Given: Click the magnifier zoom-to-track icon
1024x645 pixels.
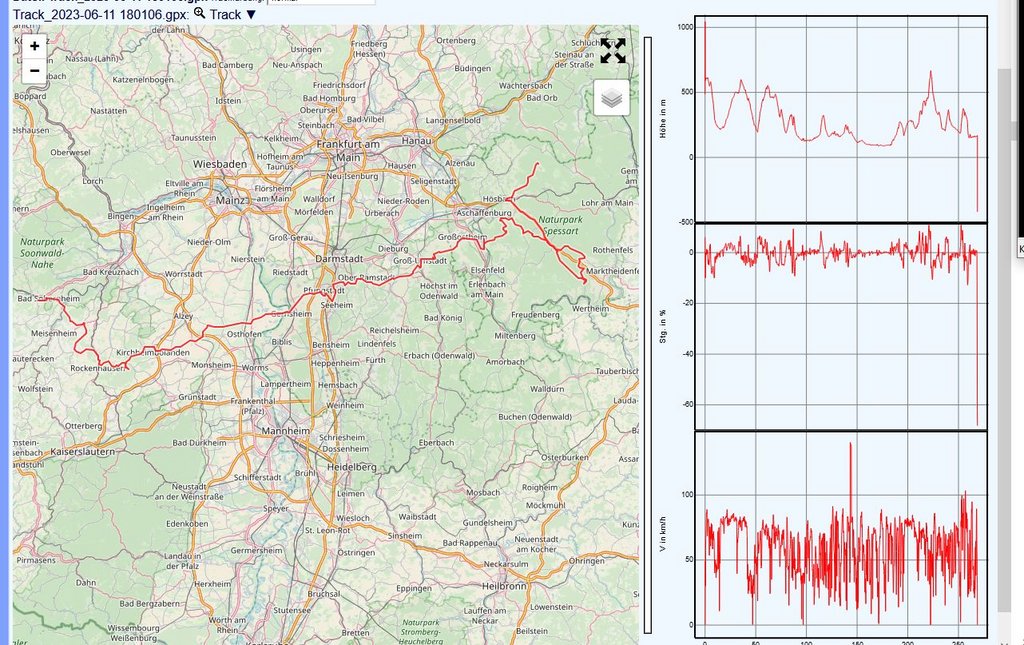Looking at the screenshot, I should [x=199, y=13].
